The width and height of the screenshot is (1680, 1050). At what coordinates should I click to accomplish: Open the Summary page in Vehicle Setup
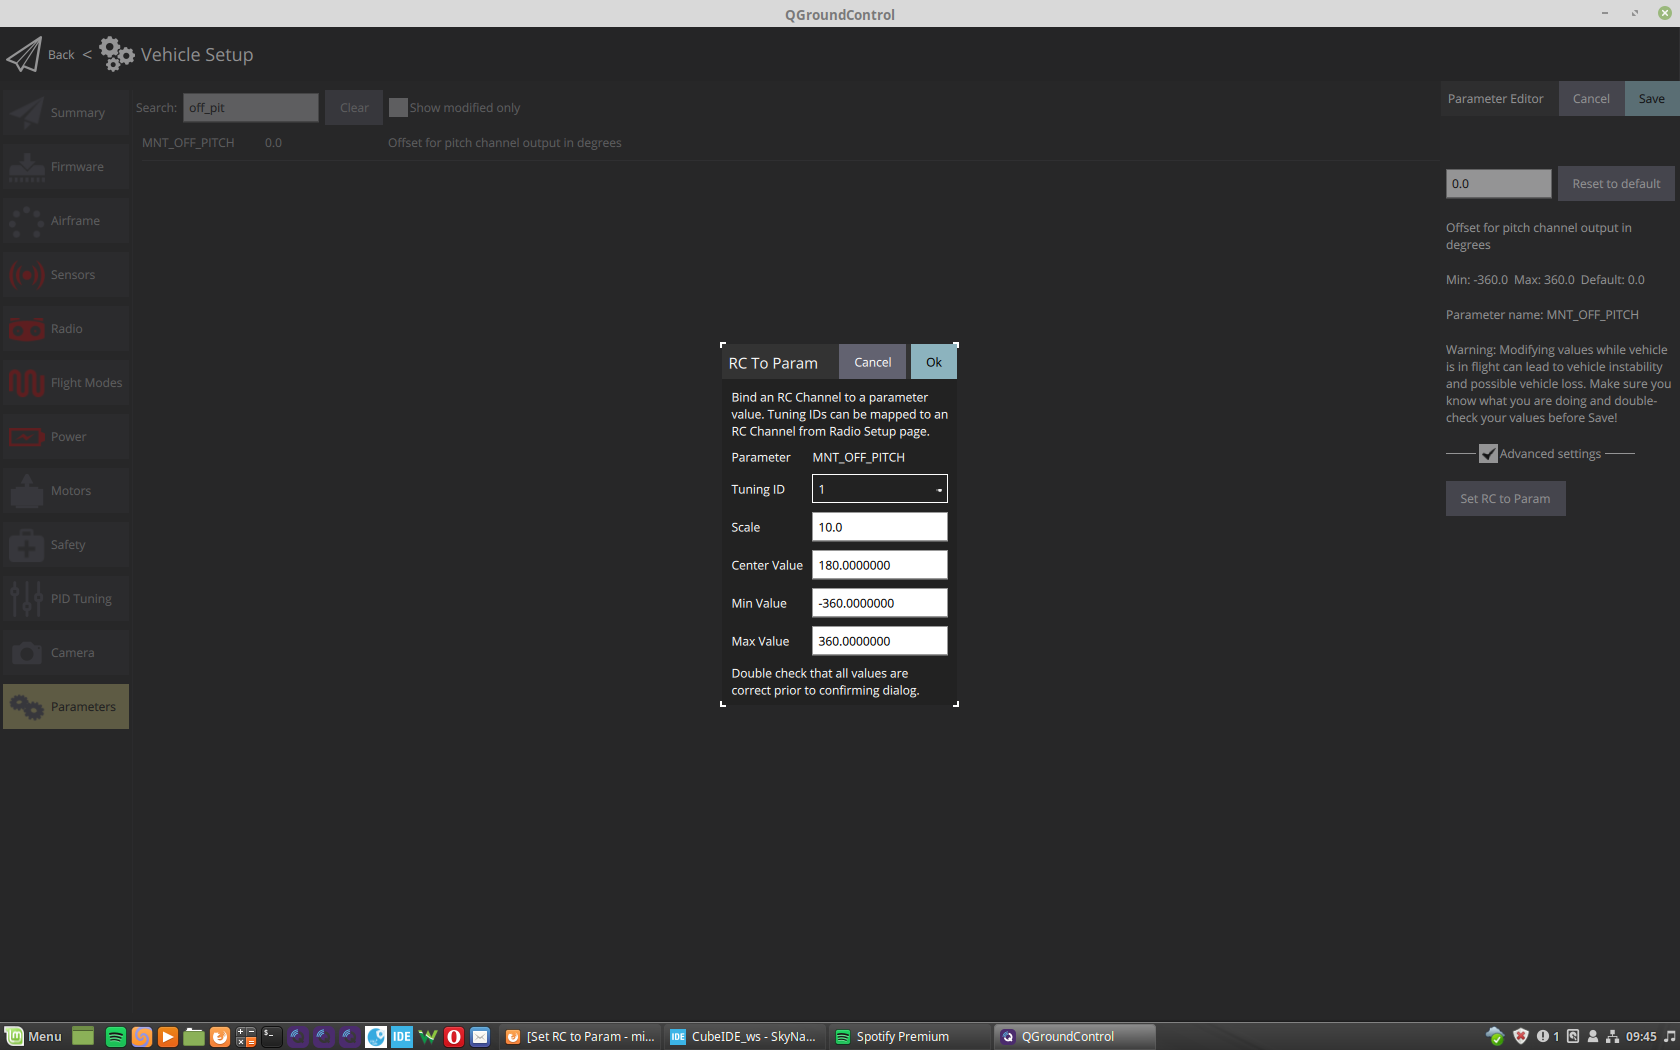pos(66,112)
